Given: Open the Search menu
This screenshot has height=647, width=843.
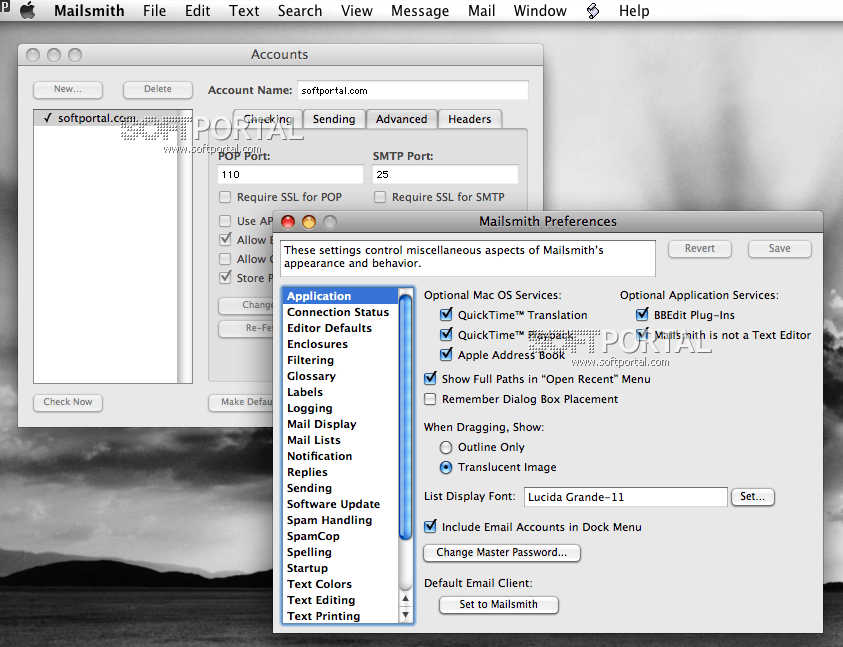Looking at the screenshot, I should 299,11.
